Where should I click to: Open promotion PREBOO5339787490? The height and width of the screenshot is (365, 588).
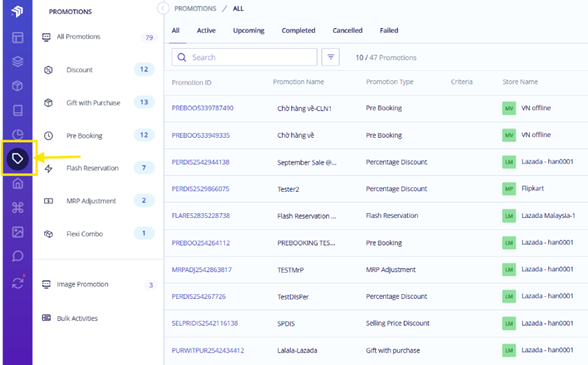(x=202, y=108)
